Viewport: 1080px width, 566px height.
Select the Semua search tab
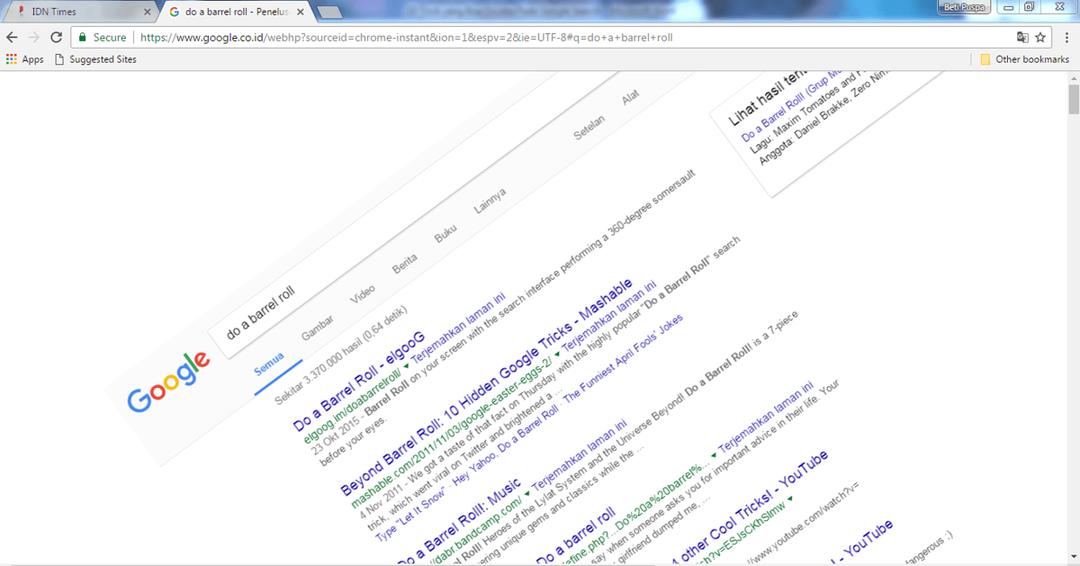click(x=269, y=364)
